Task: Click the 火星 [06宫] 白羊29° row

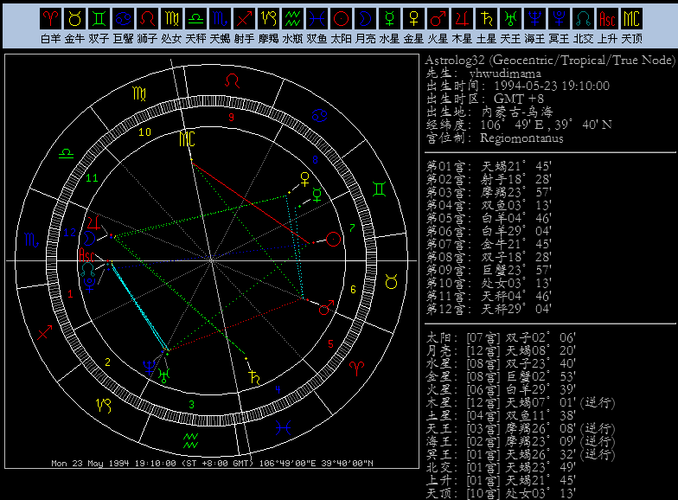Action: (501, 390)
